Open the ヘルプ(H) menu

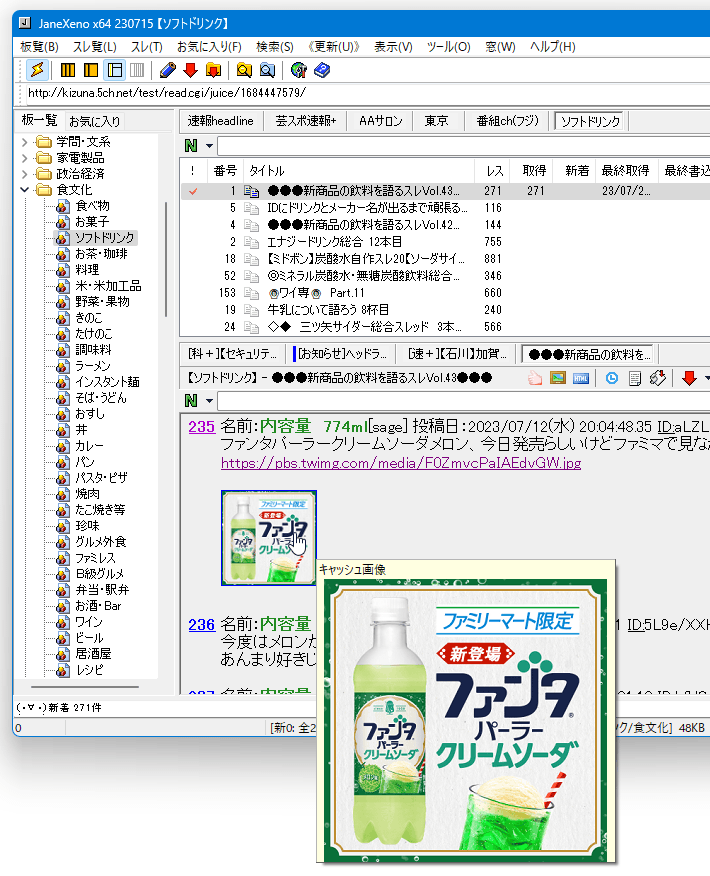[x=552, y=47]
